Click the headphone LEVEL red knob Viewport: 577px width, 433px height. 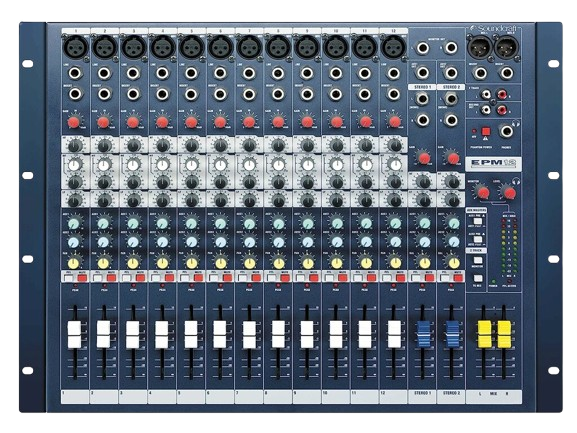click(509, 192)
